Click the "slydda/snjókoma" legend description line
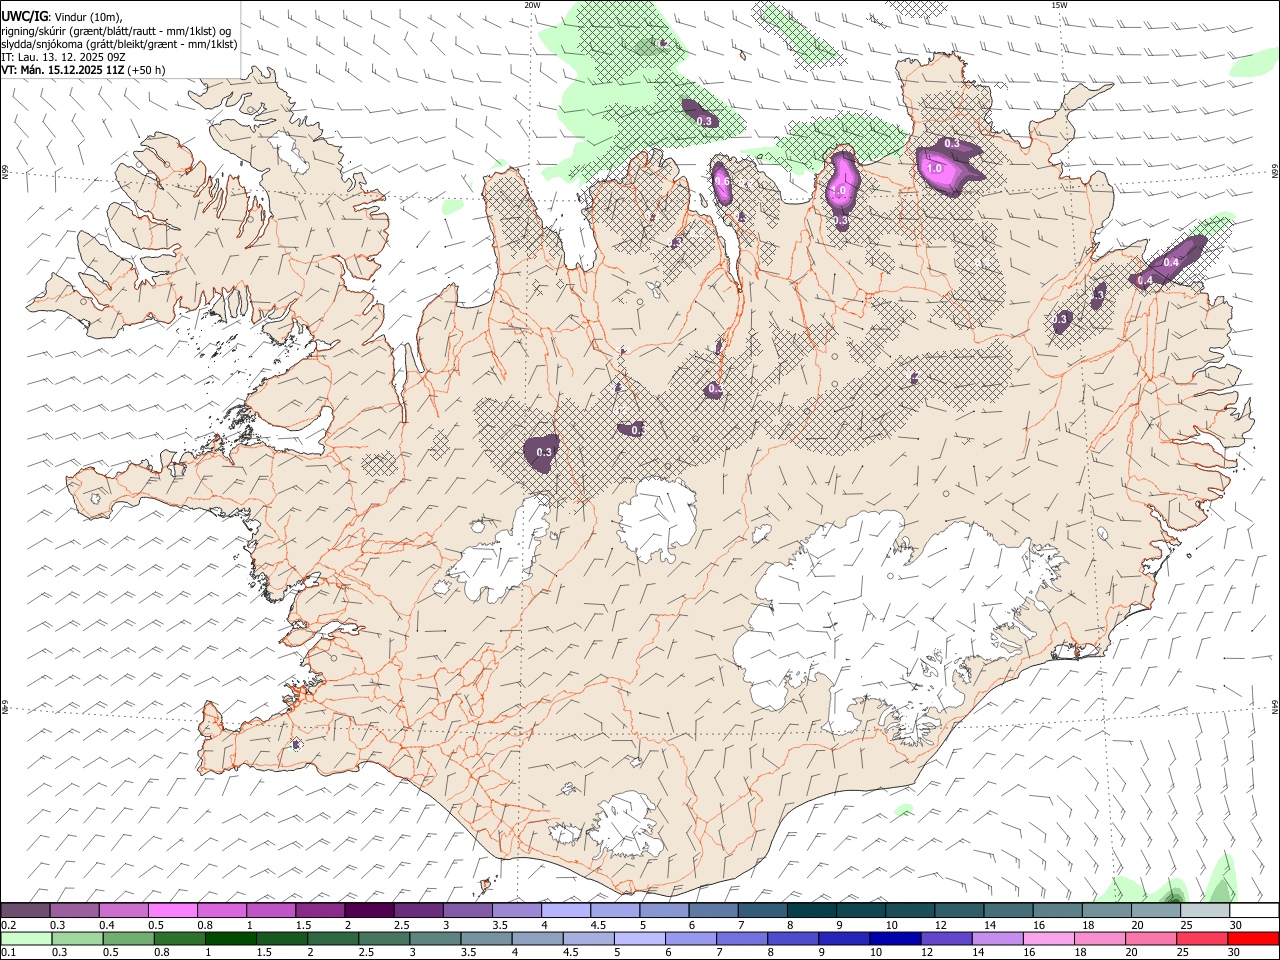The height and width of the screenshot is (960, 1280). click(x=119, y=44)
